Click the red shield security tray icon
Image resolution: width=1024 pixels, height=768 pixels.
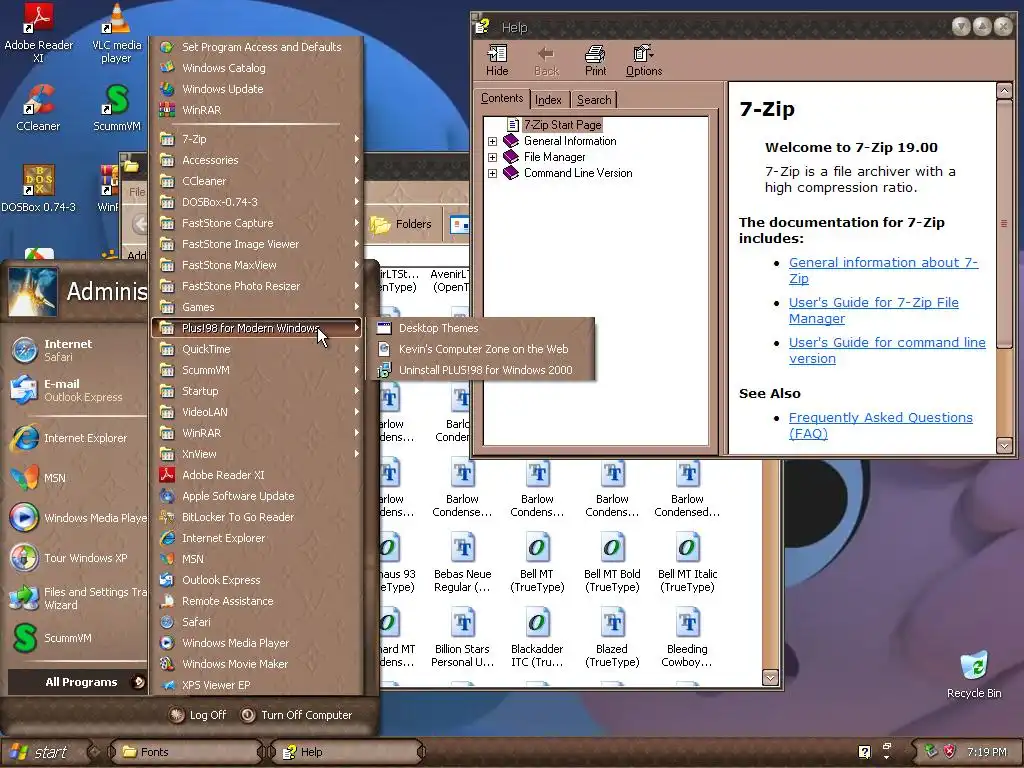(x=950, y=752)
